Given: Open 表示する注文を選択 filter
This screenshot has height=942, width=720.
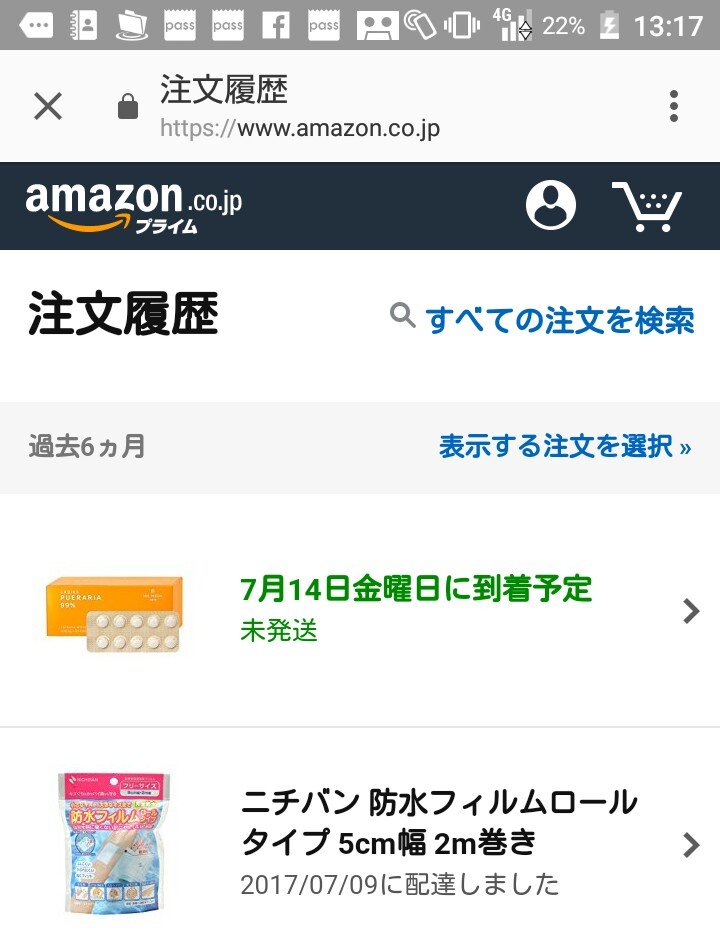Looking at the screenshot, I should tap(564, 446).
